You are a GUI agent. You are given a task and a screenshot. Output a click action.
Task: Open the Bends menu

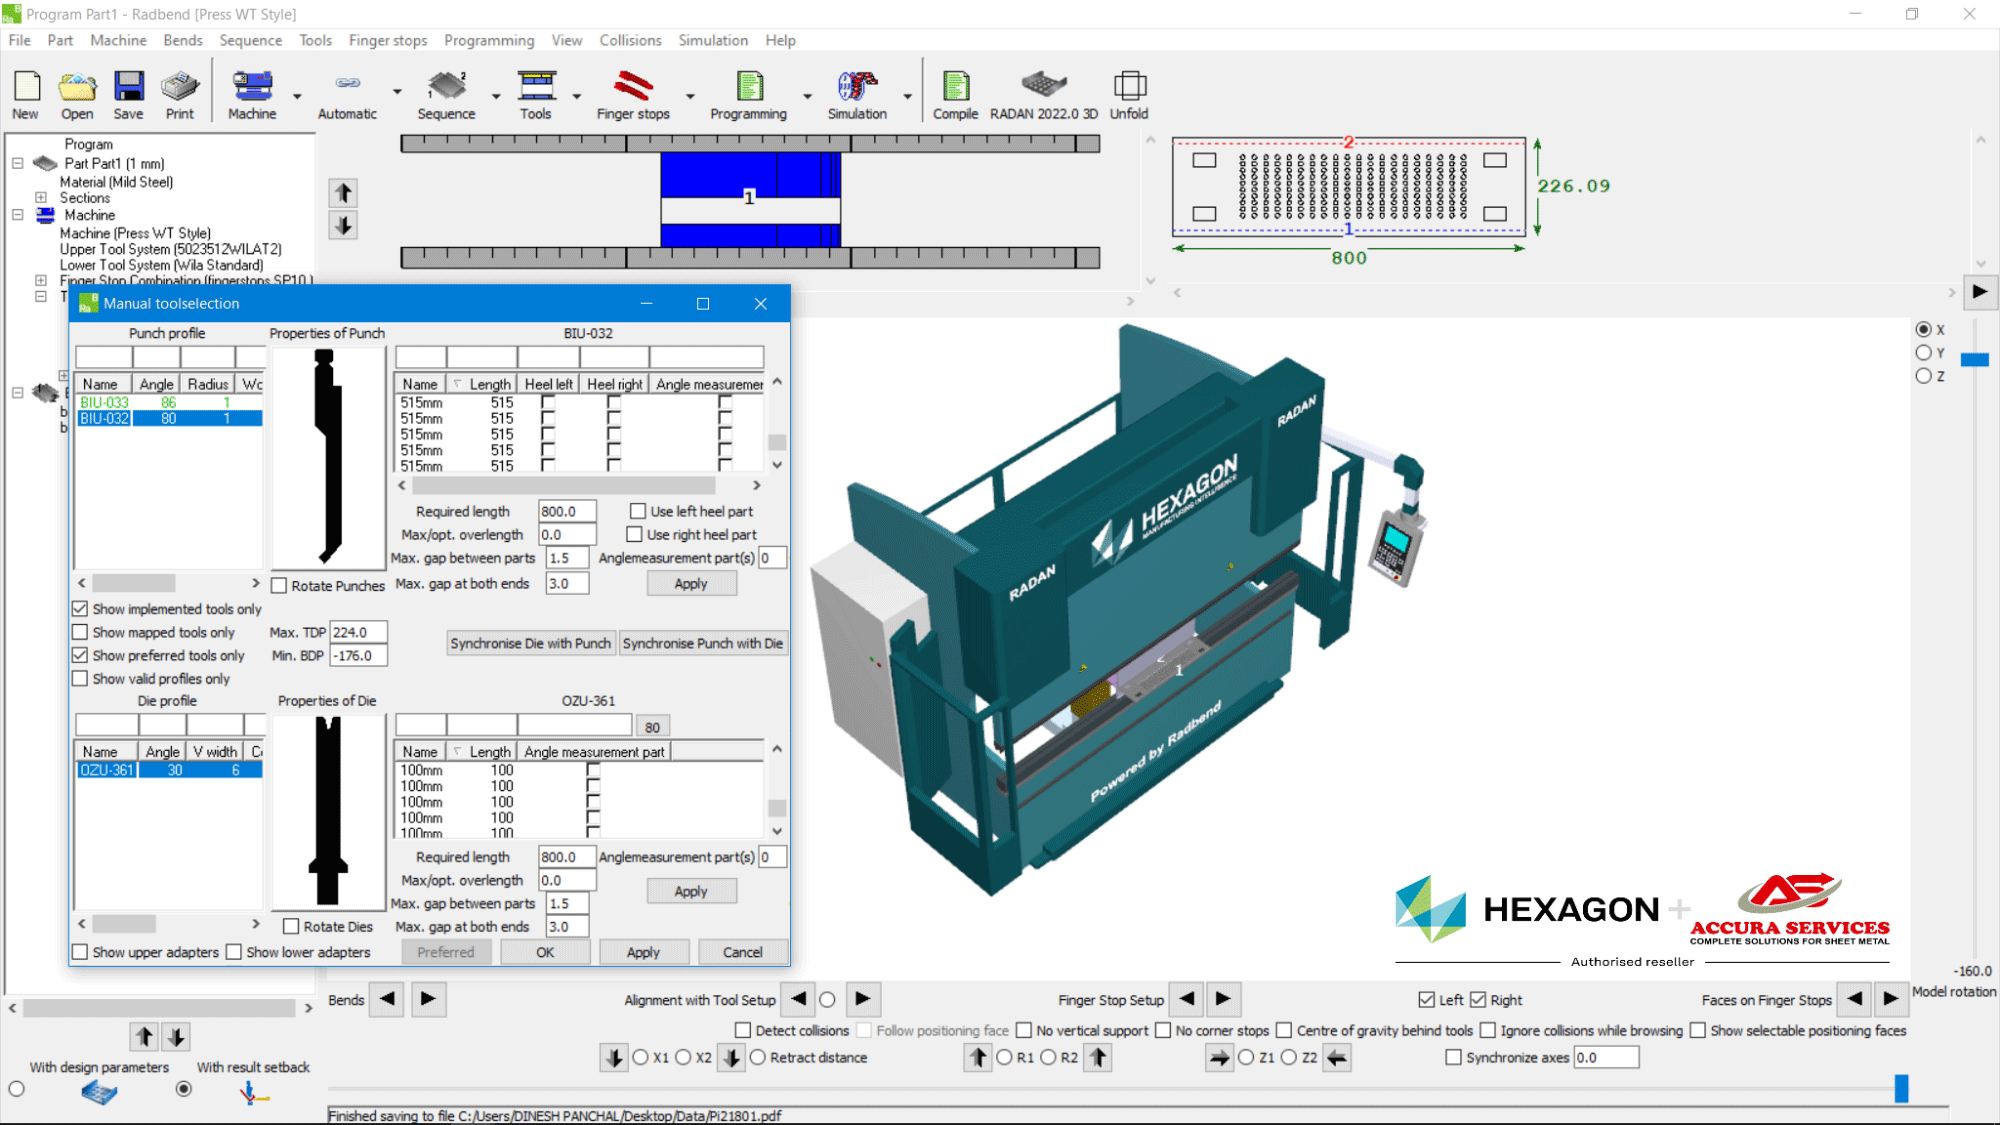[x=182, y=40]
